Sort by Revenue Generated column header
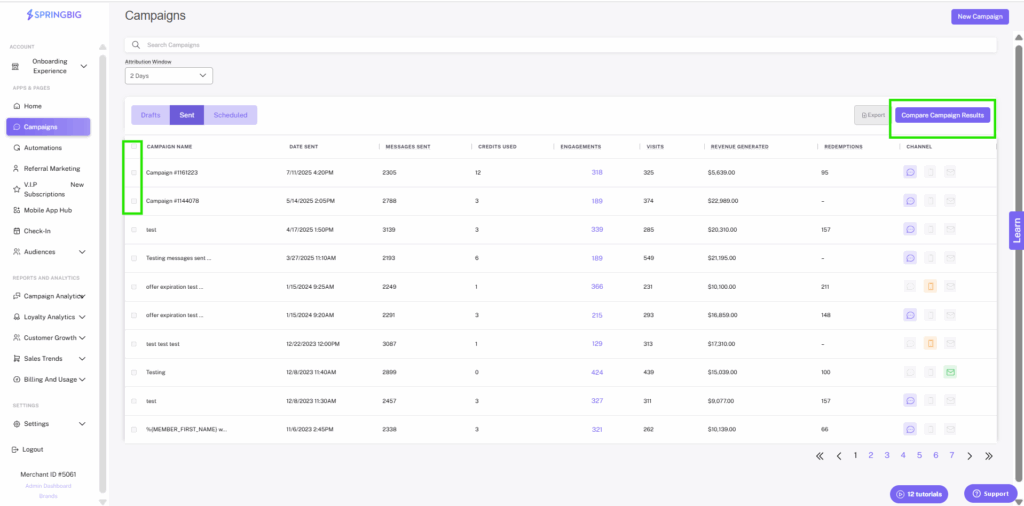 point(739,147)
